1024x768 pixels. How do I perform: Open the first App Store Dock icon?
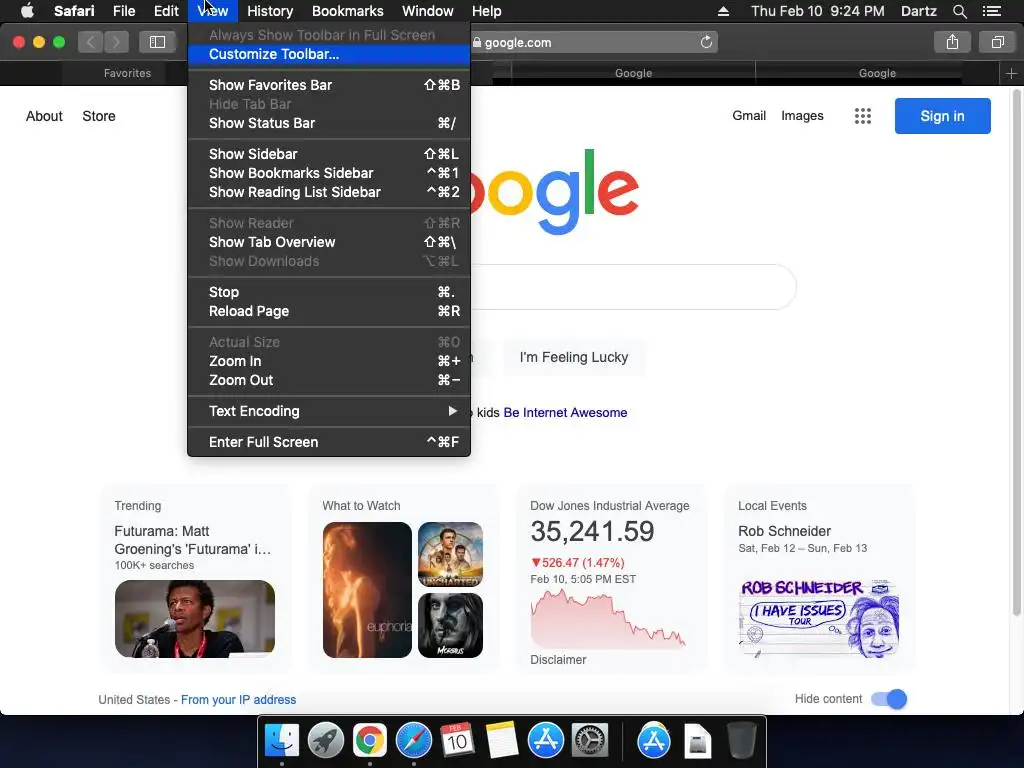545,741
